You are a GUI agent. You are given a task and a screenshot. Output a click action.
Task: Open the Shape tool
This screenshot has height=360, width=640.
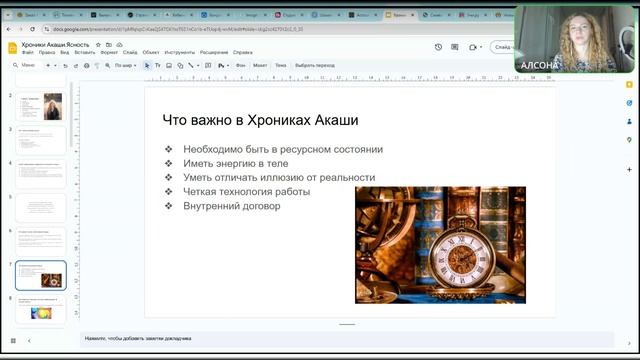[x=180, y=65]
